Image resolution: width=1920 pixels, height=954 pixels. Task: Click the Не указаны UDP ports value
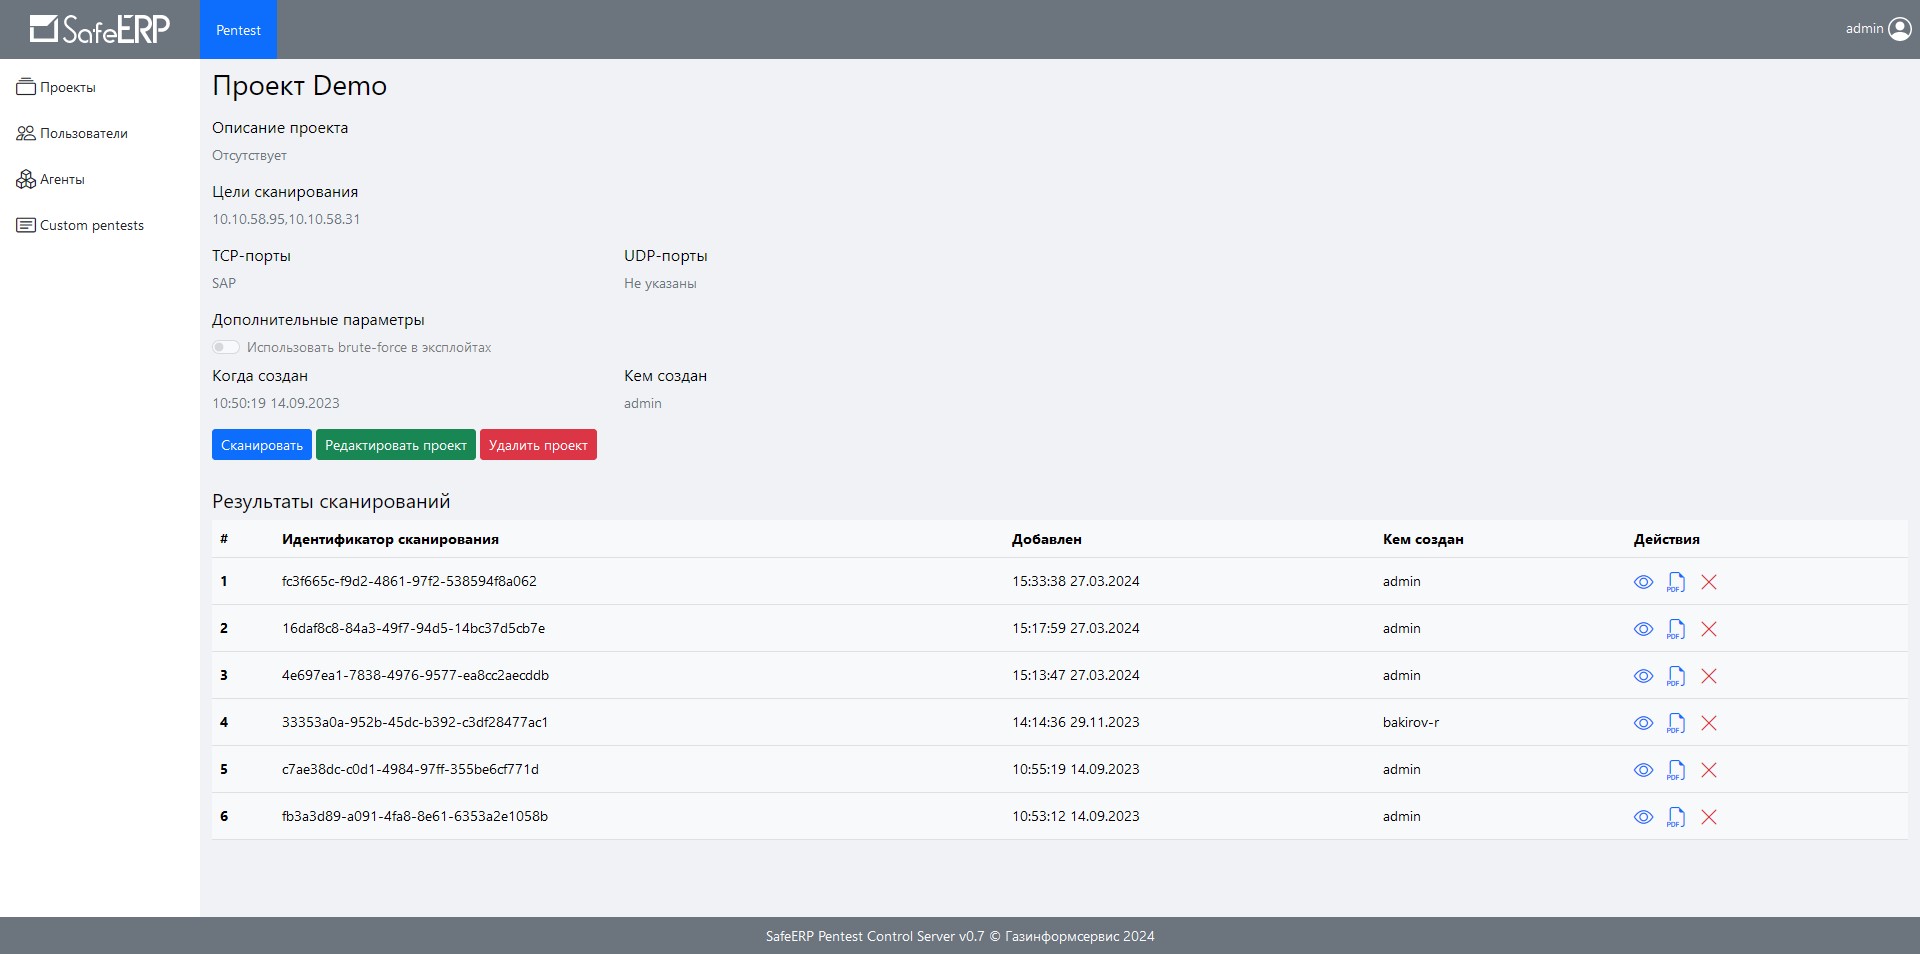click(x=660, y=283)
